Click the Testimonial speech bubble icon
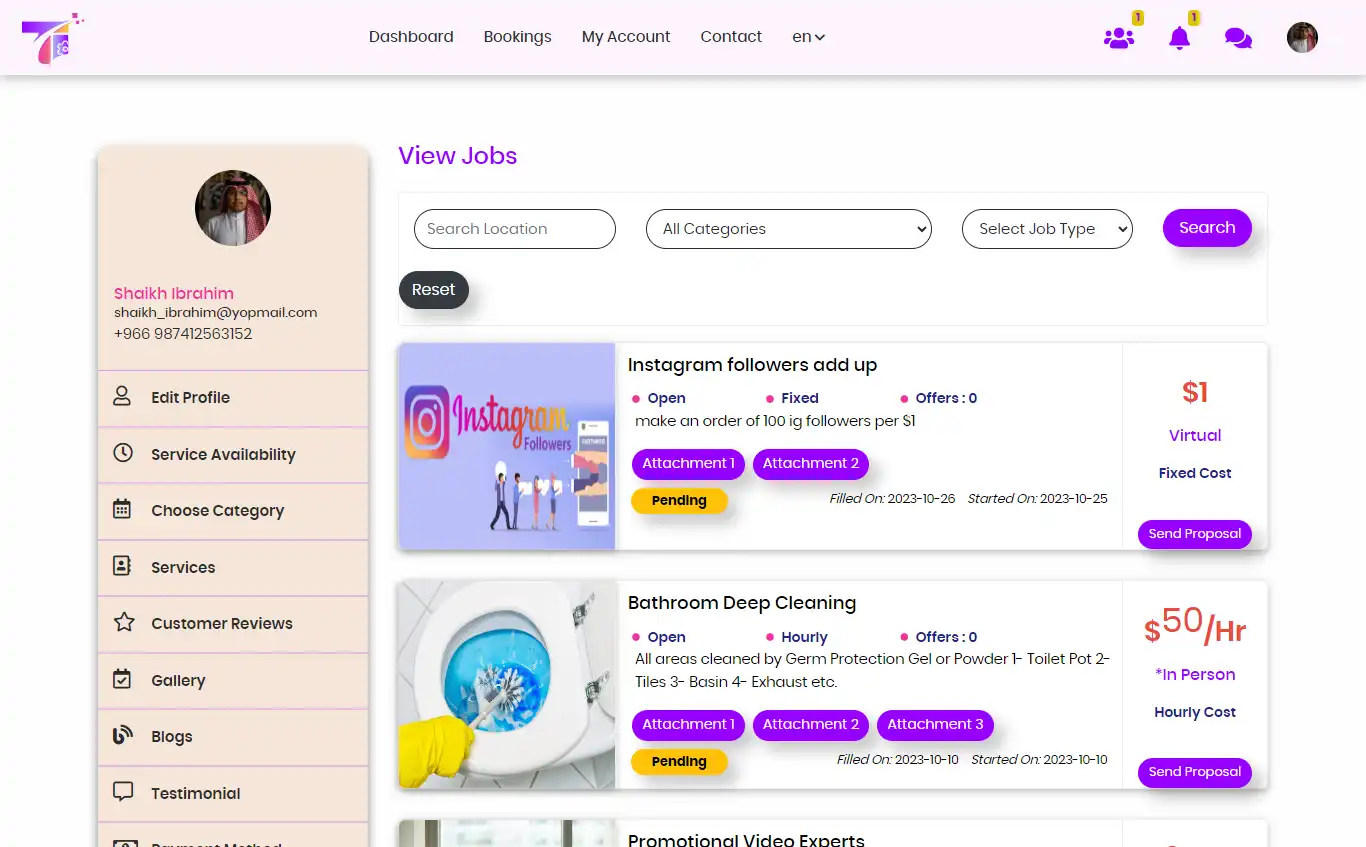This screenshot has width=1366, height=847. tap(122, 793)
